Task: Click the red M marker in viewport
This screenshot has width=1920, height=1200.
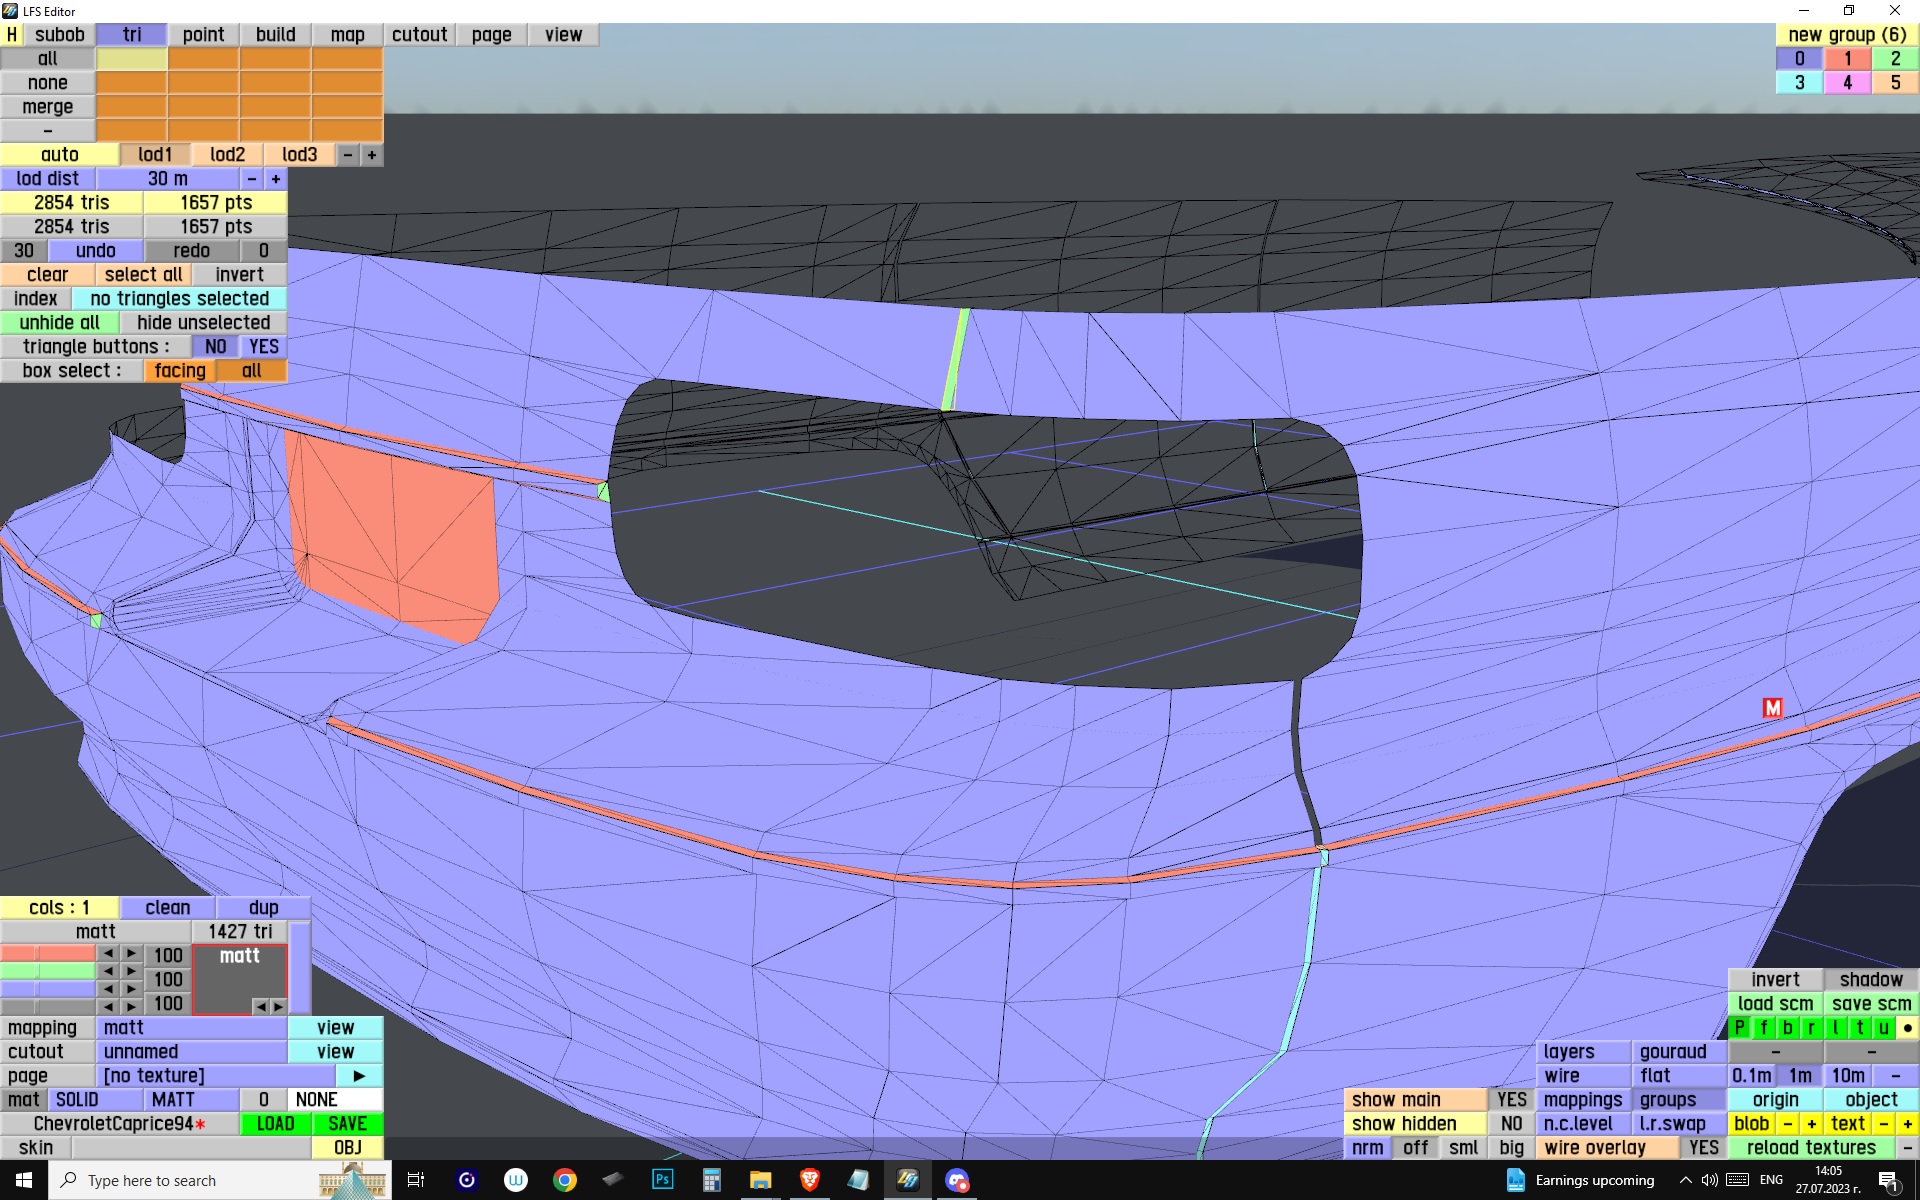Action: pyautogui.click(x=1772, y=708)
